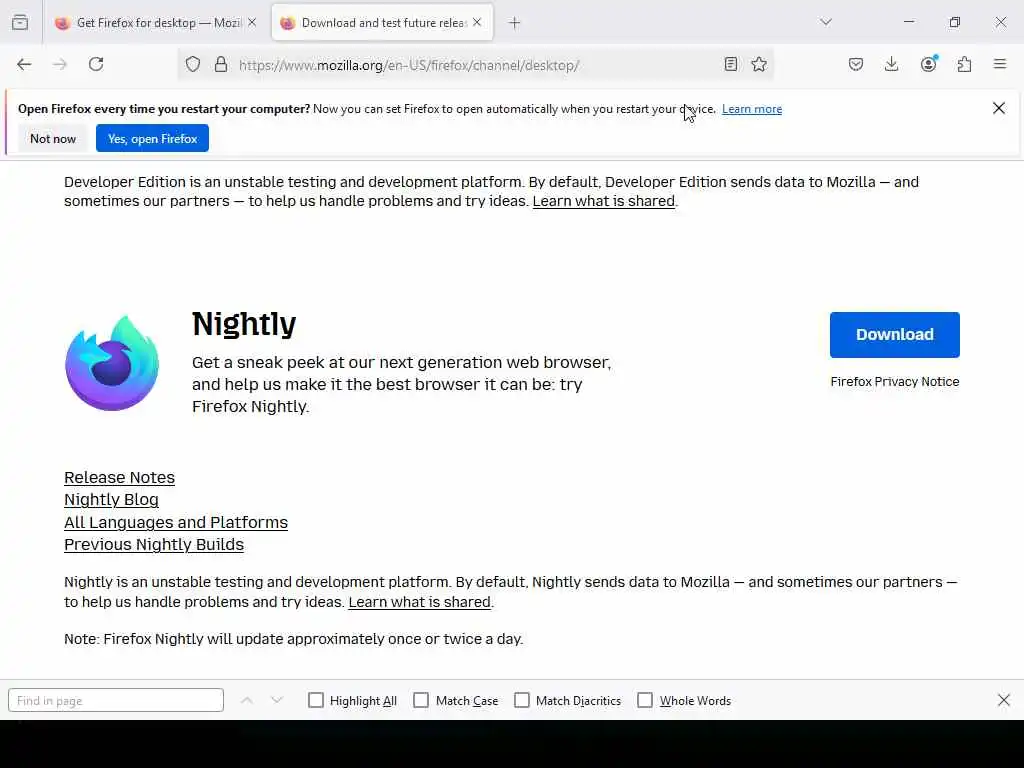Download Firefox Nightly

(x=895, y=334)
